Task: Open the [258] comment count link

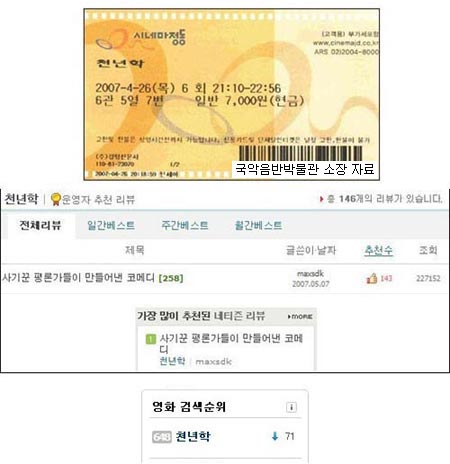Action: tap(171, 278)
